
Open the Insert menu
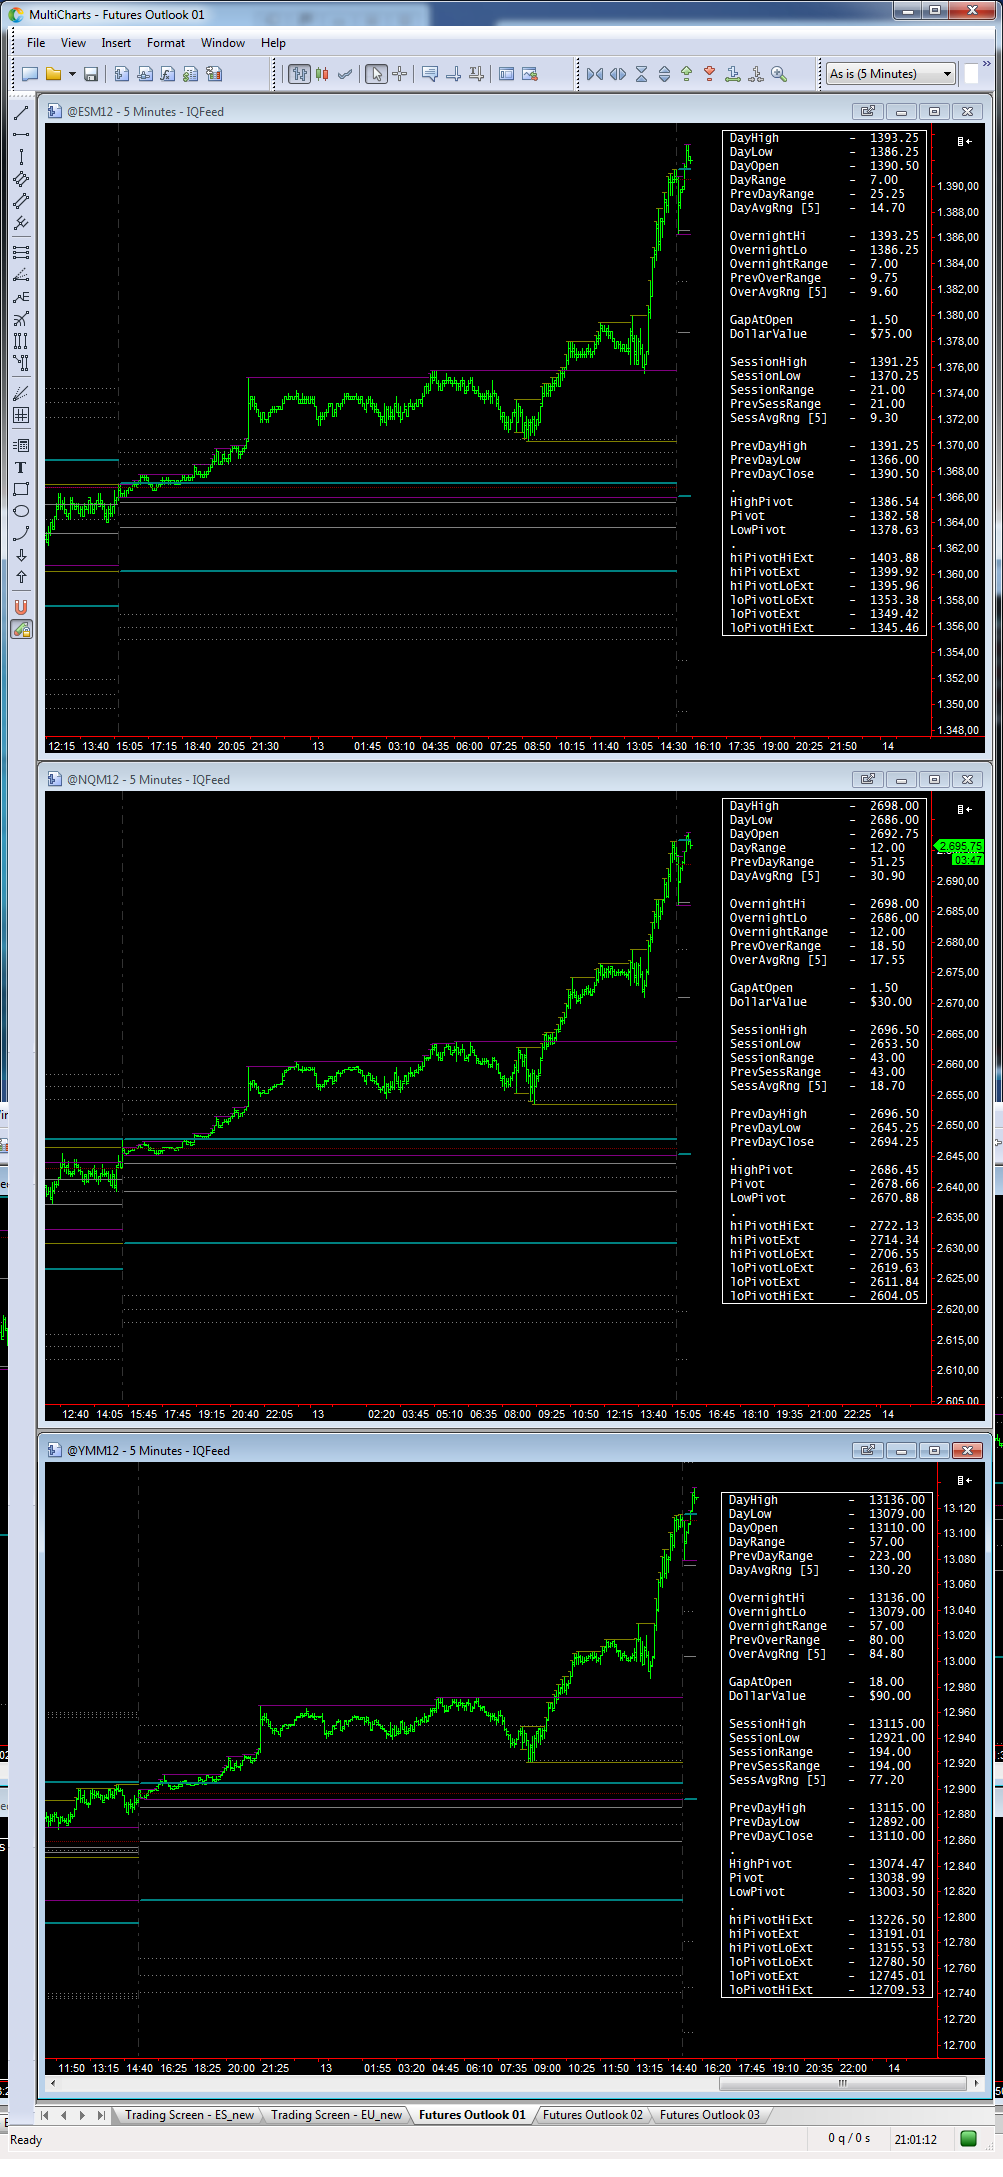116,43
